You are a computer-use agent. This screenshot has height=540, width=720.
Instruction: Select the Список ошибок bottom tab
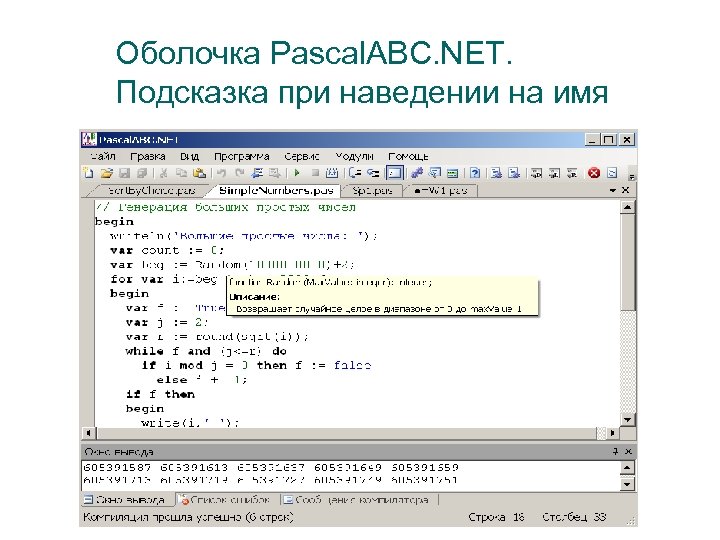[x=224, y=500]
